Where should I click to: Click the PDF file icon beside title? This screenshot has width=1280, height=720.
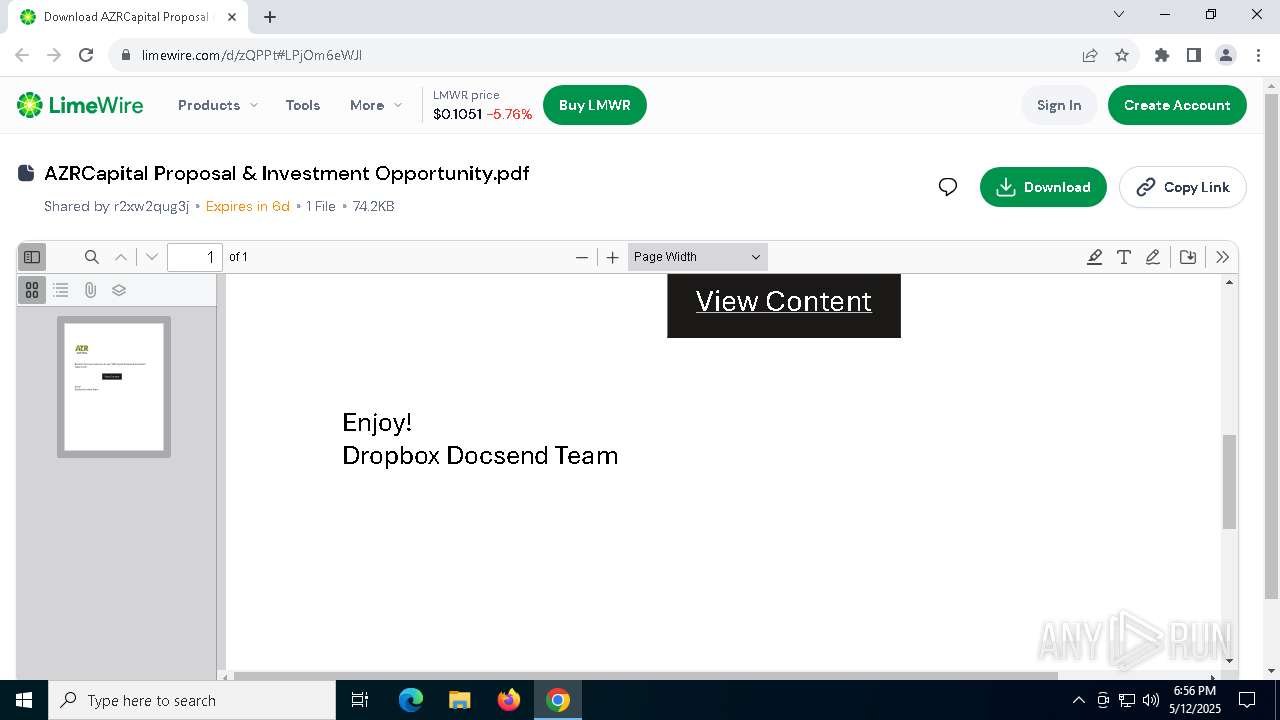pyautogui.click(x=27, y=173)
